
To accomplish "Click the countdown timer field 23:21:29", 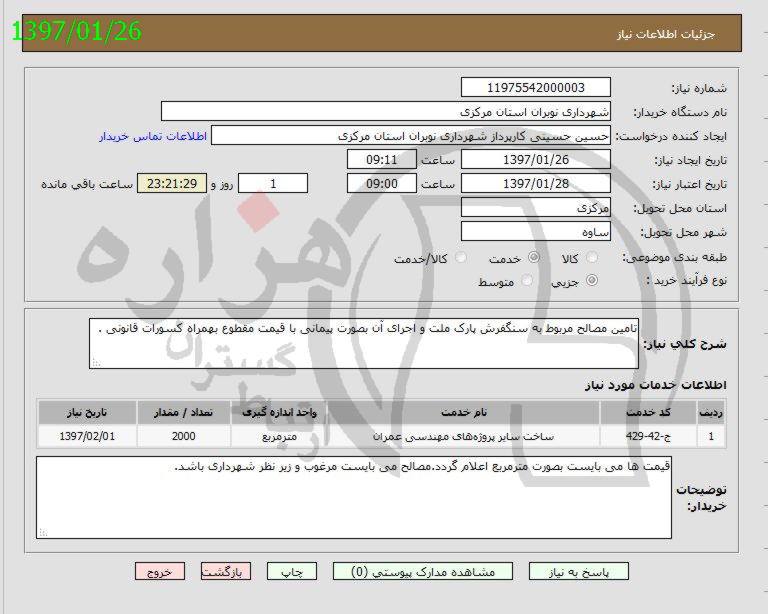I will tap(172, 184).
